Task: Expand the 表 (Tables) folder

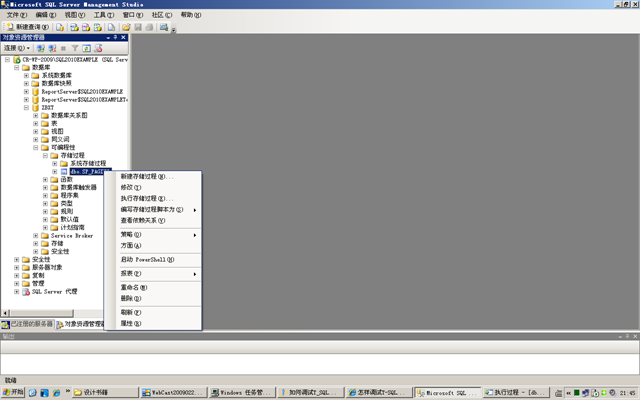Action: (x=36, y=124)
